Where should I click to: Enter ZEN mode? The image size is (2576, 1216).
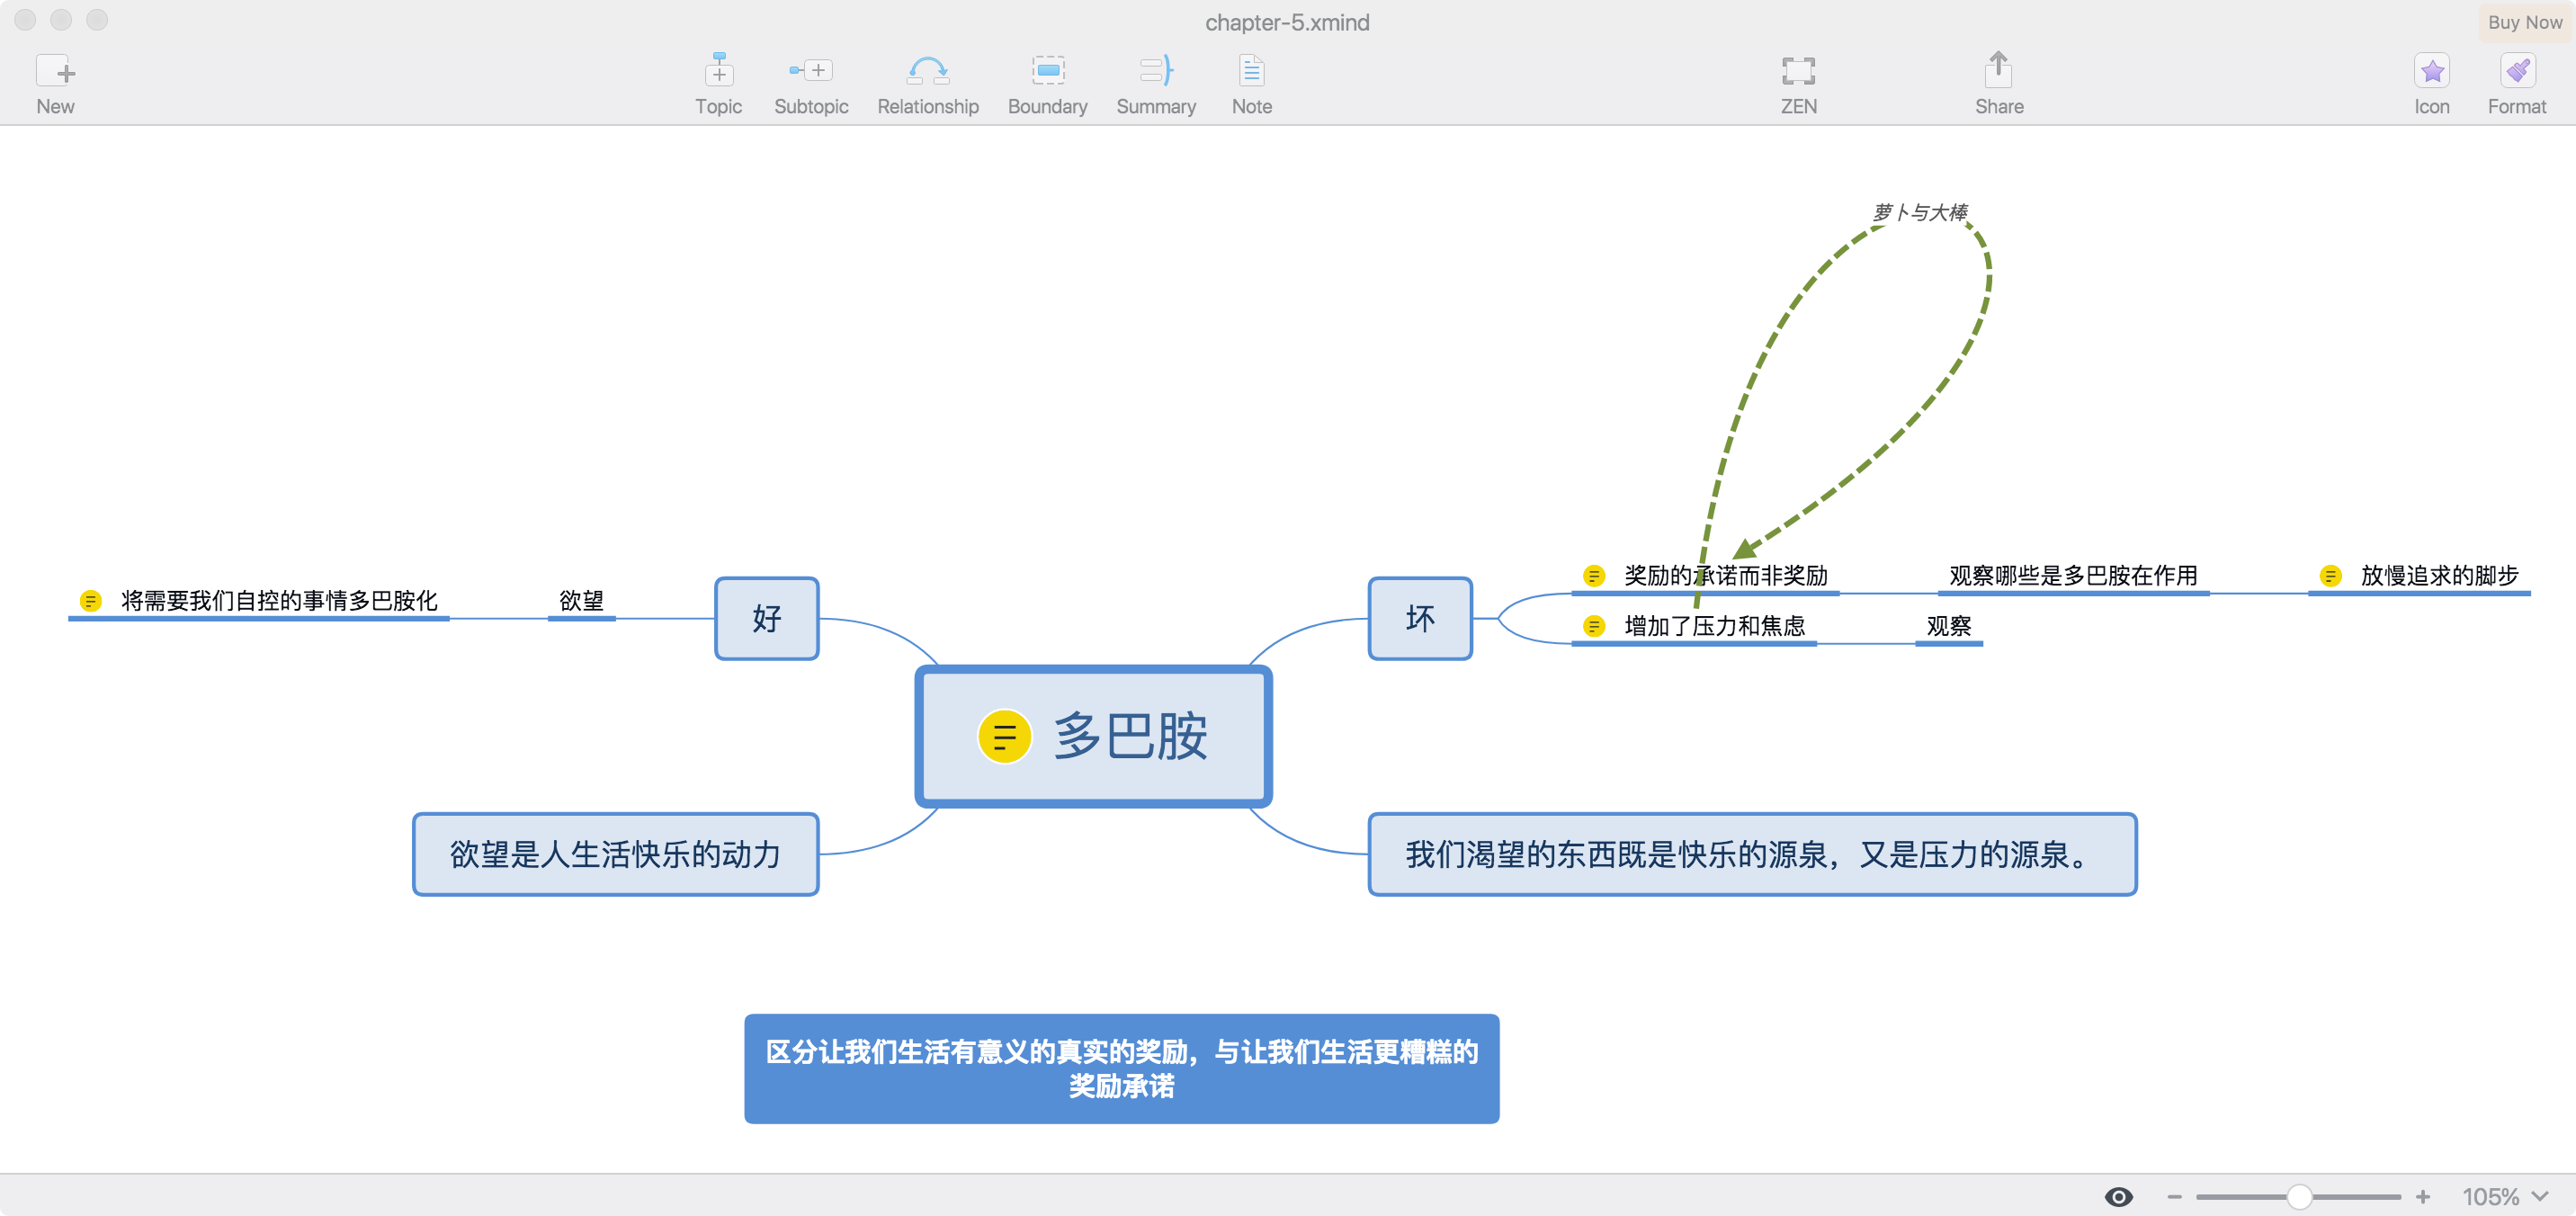coord(1798,72)
